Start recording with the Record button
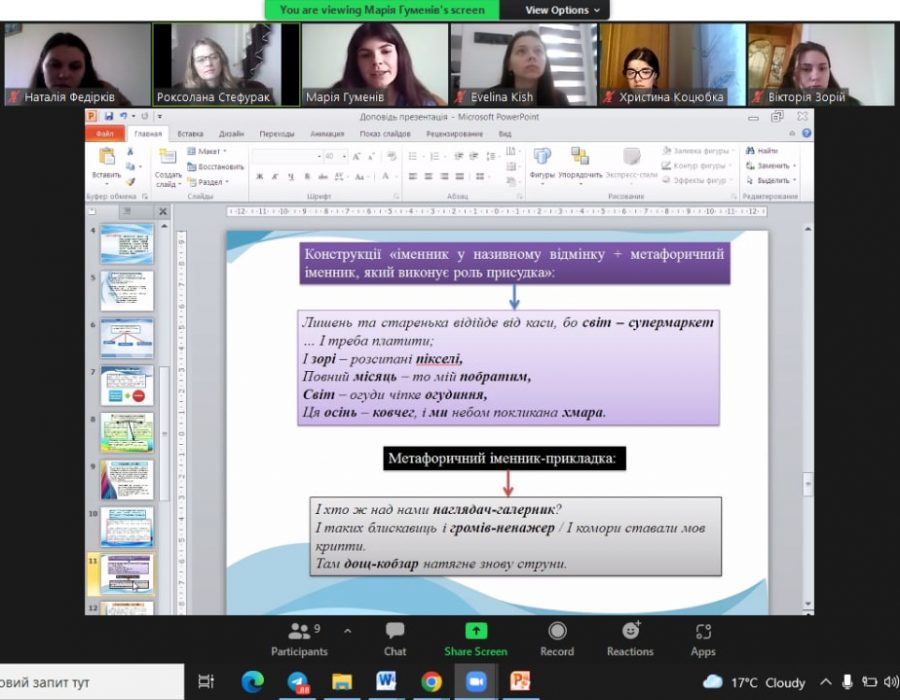Viewport: 900px width, 700px height. [557, 638]
